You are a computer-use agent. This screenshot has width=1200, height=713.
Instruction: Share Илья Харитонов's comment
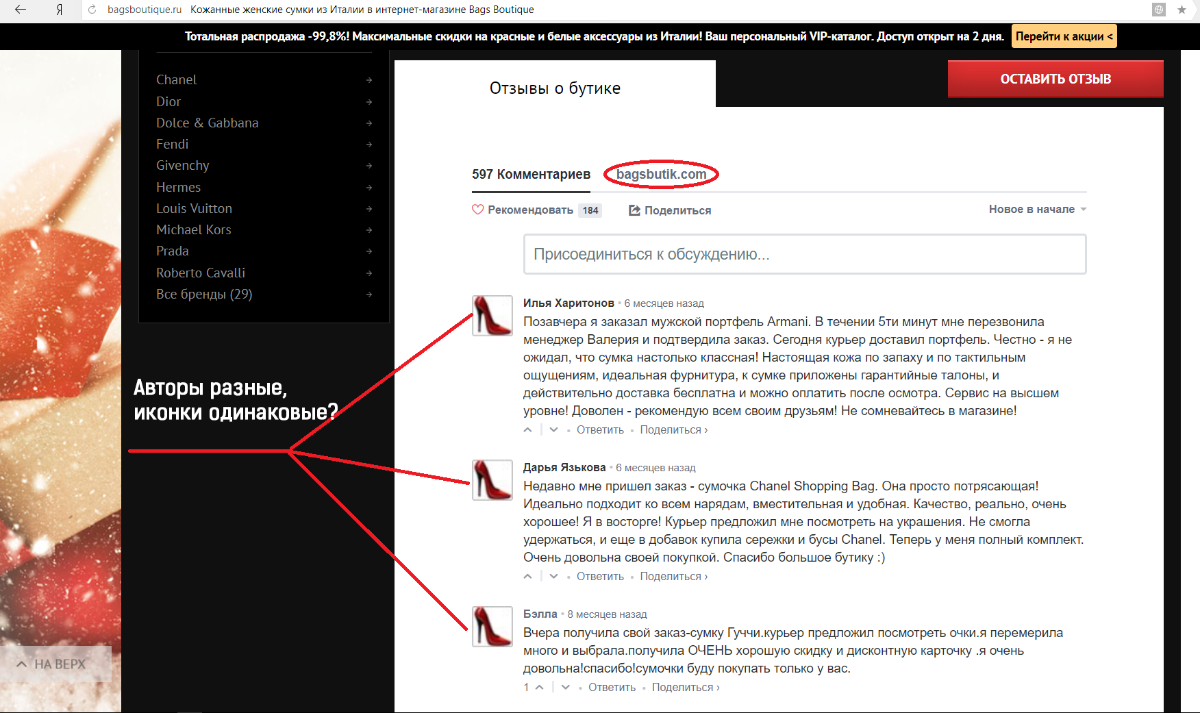coord(674,430)
